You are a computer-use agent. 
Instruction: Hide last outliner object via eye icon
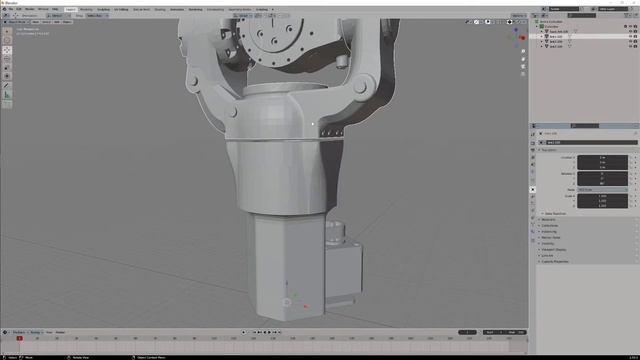630,47
